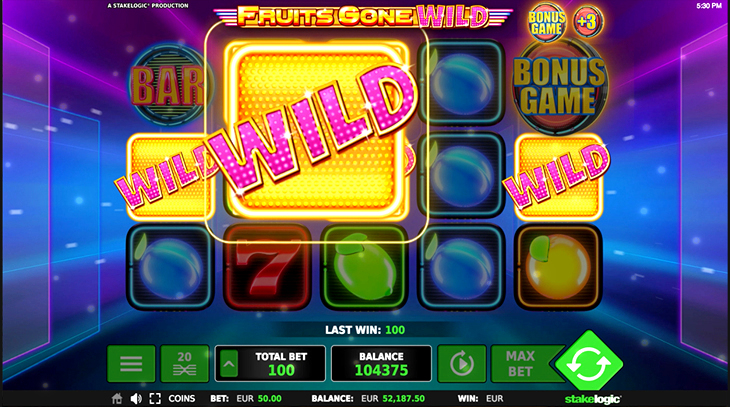
Task: Expand the total bet chevron arrow
Action: click(x=229, y=364)
